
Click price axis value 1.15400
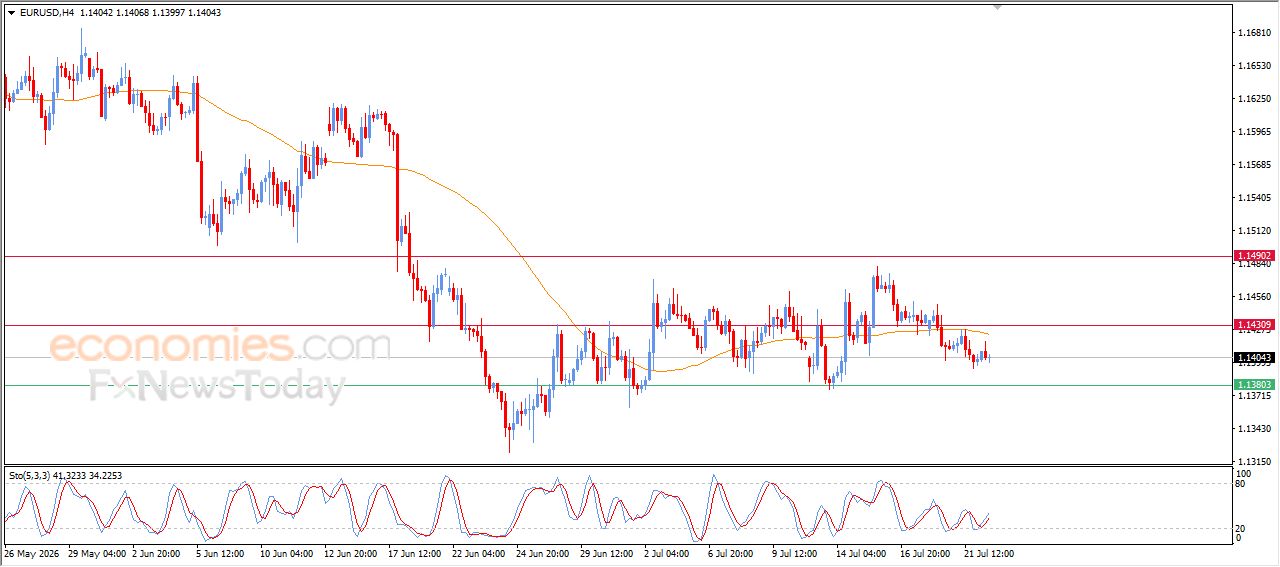tap(1254, 198)
